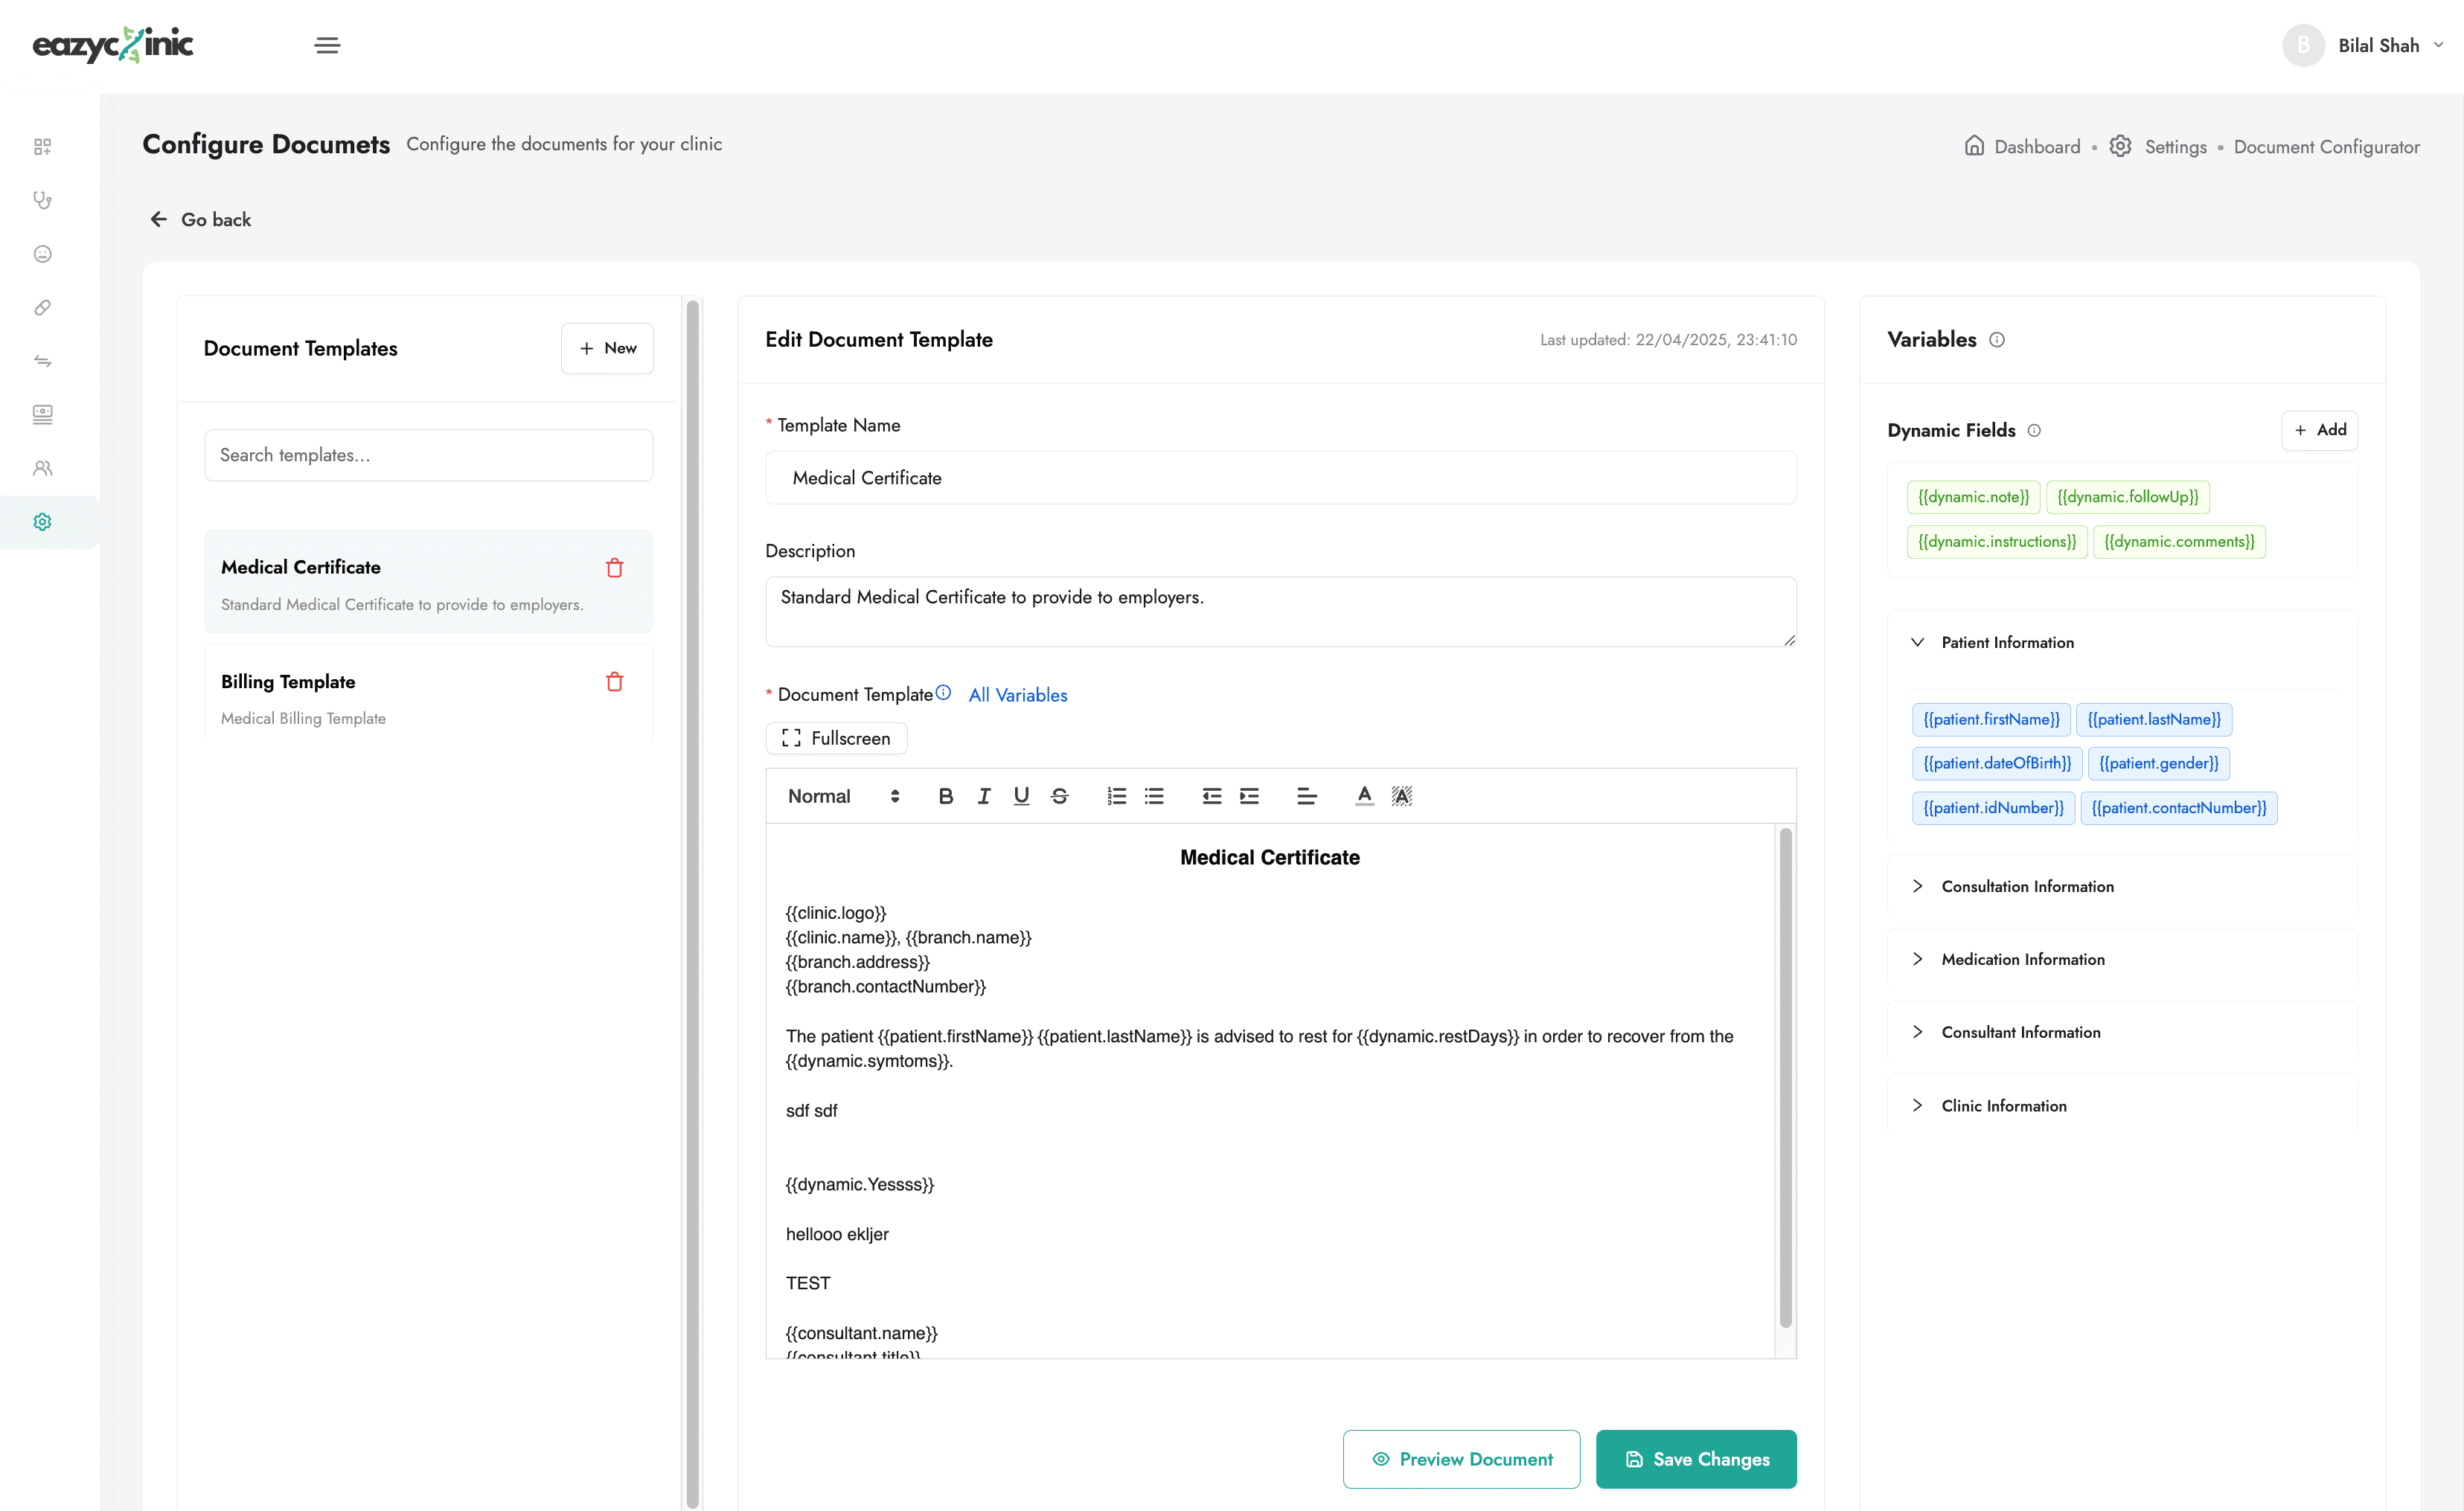Insert the {{dynamic.note}} variable
The width and height of the screenshot is (2464, 1511).
1973,497
